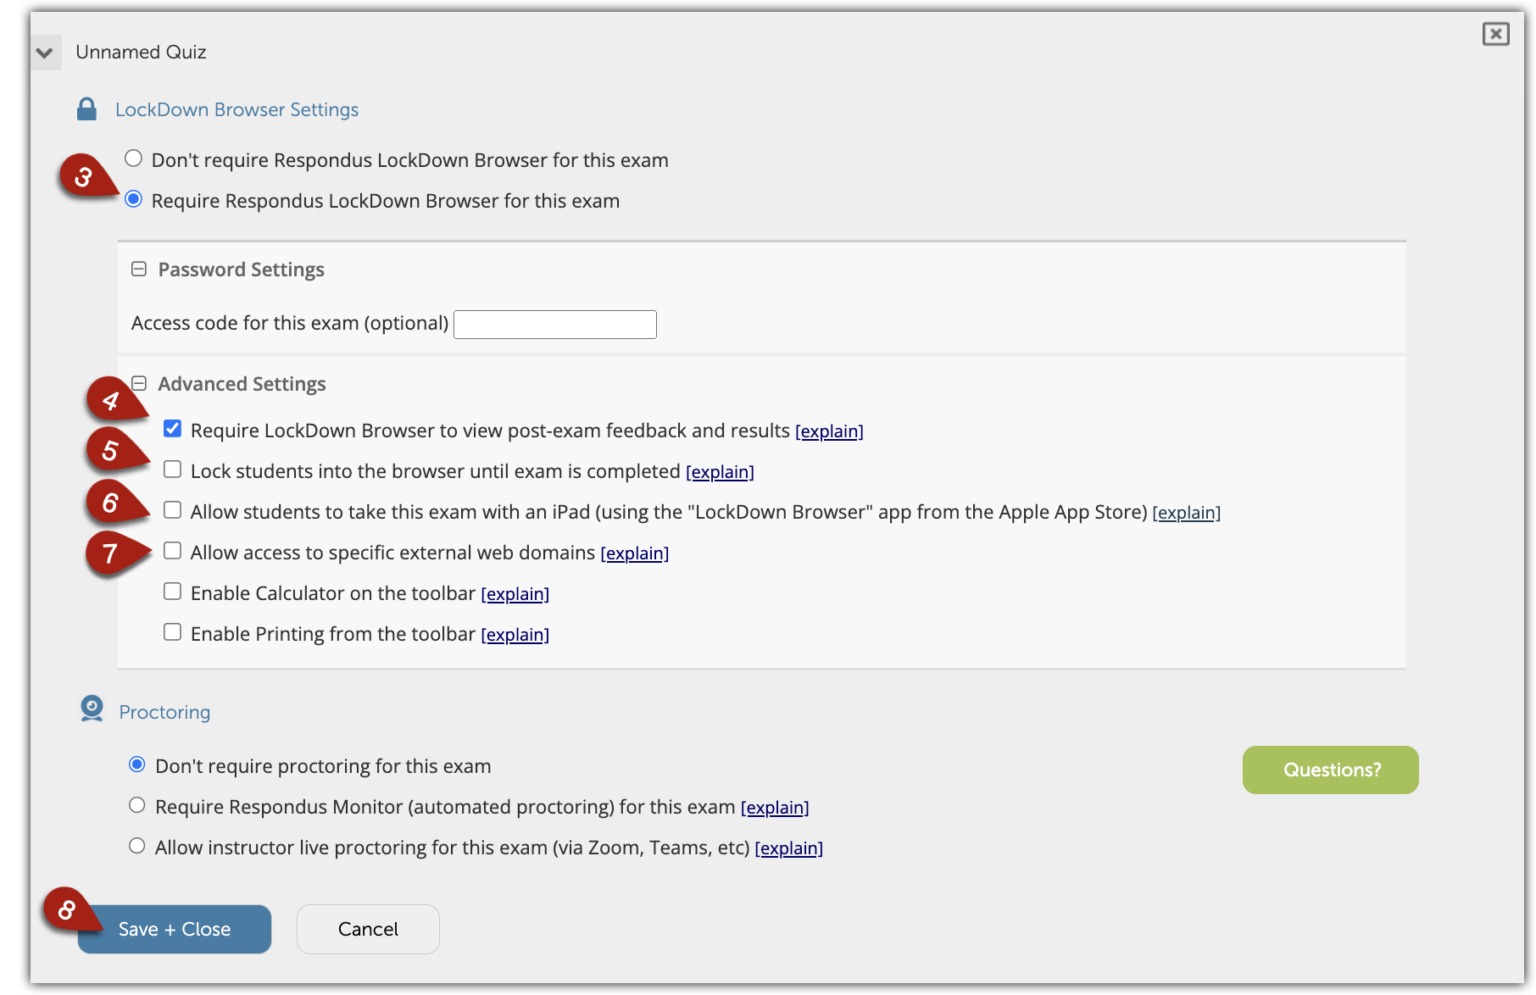This screenshot has width=1536, height=995.
Task: Select Allow instructor live proctoring option
Action: coord(137,846)
